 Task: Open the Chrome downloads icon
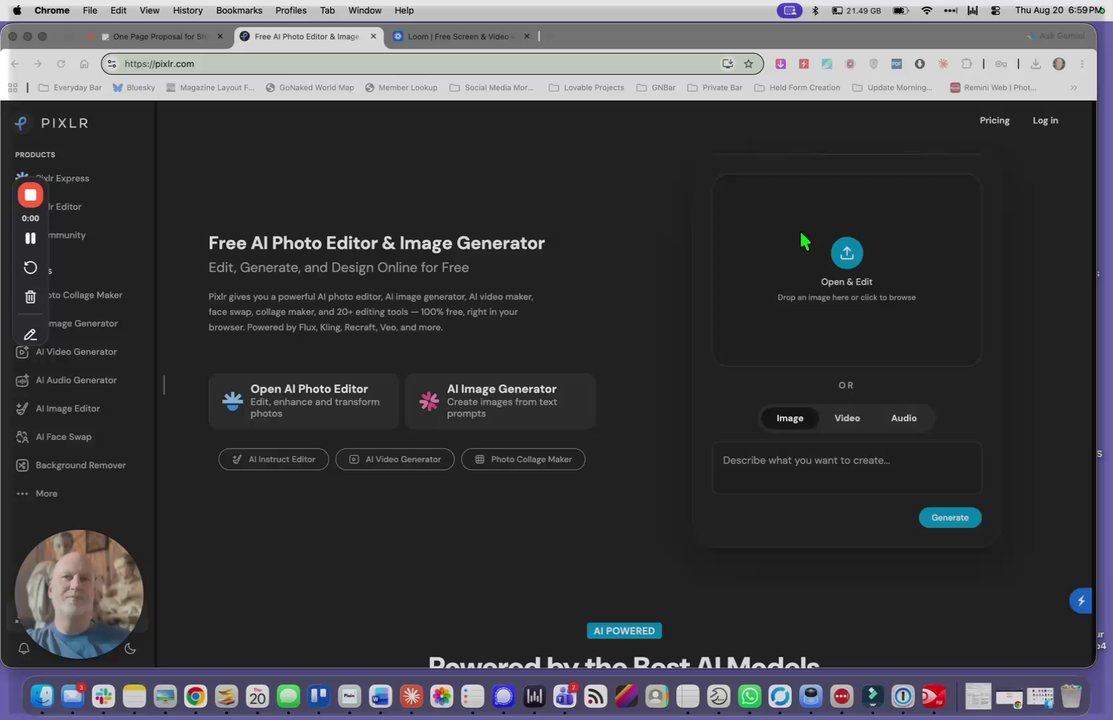pyautogui.click(x=1036, y=64)
